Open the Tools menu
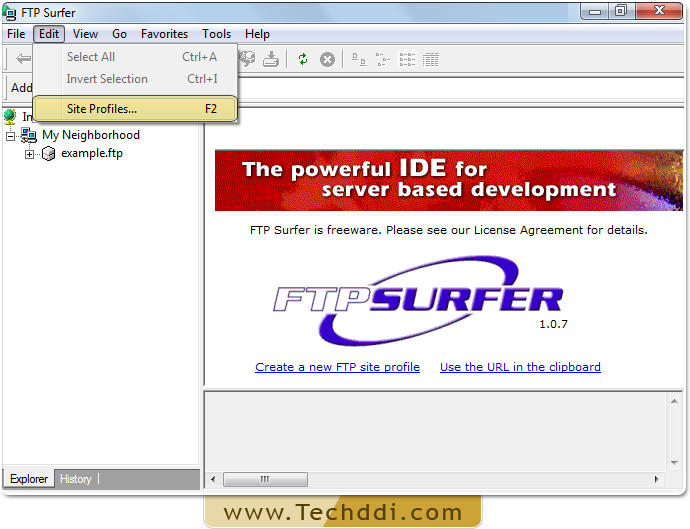 pyautogui.click(x=217, y=34)
